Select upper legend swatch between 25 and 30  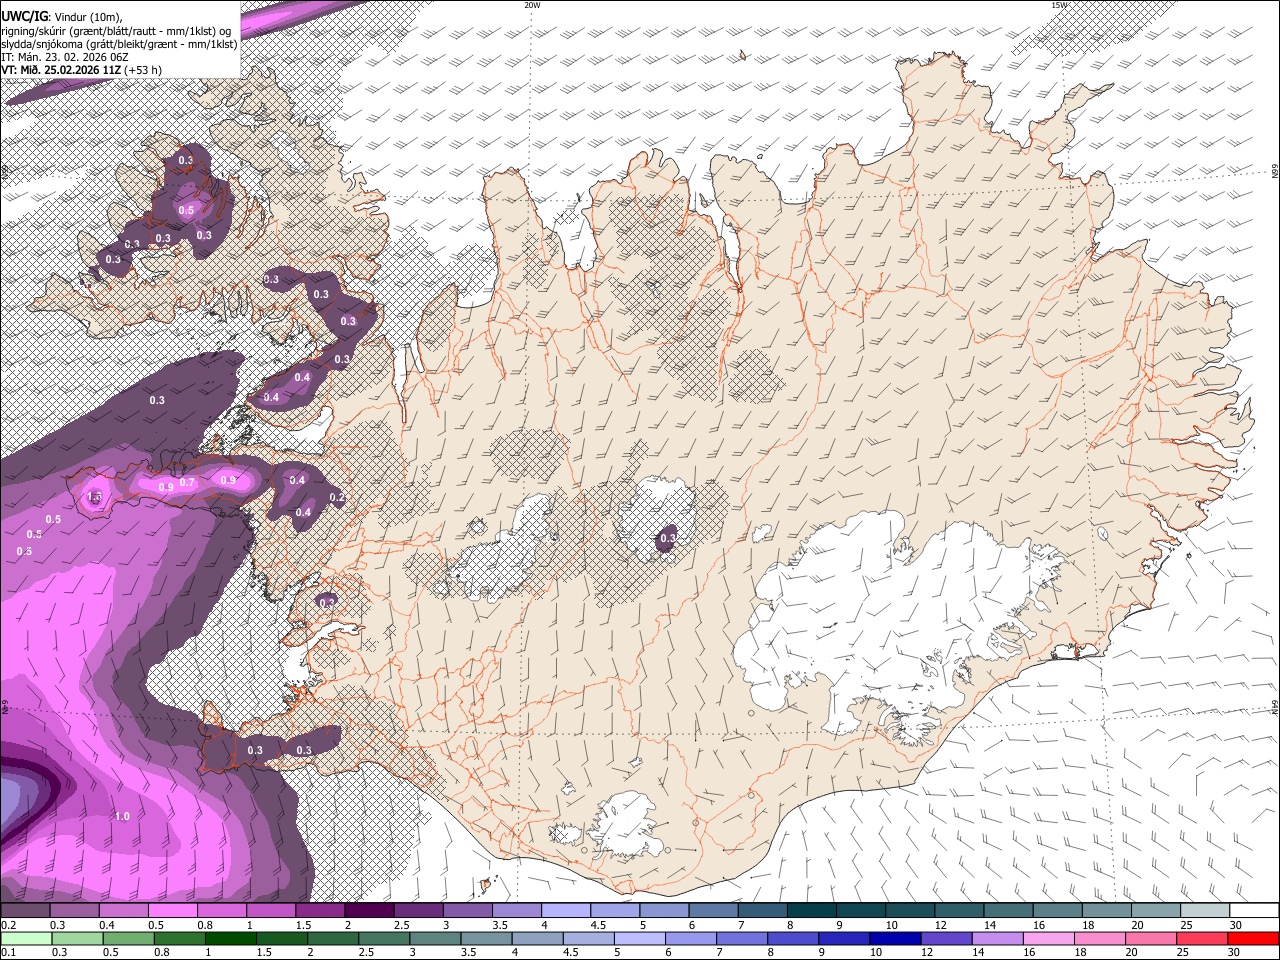pos(1205,911)
